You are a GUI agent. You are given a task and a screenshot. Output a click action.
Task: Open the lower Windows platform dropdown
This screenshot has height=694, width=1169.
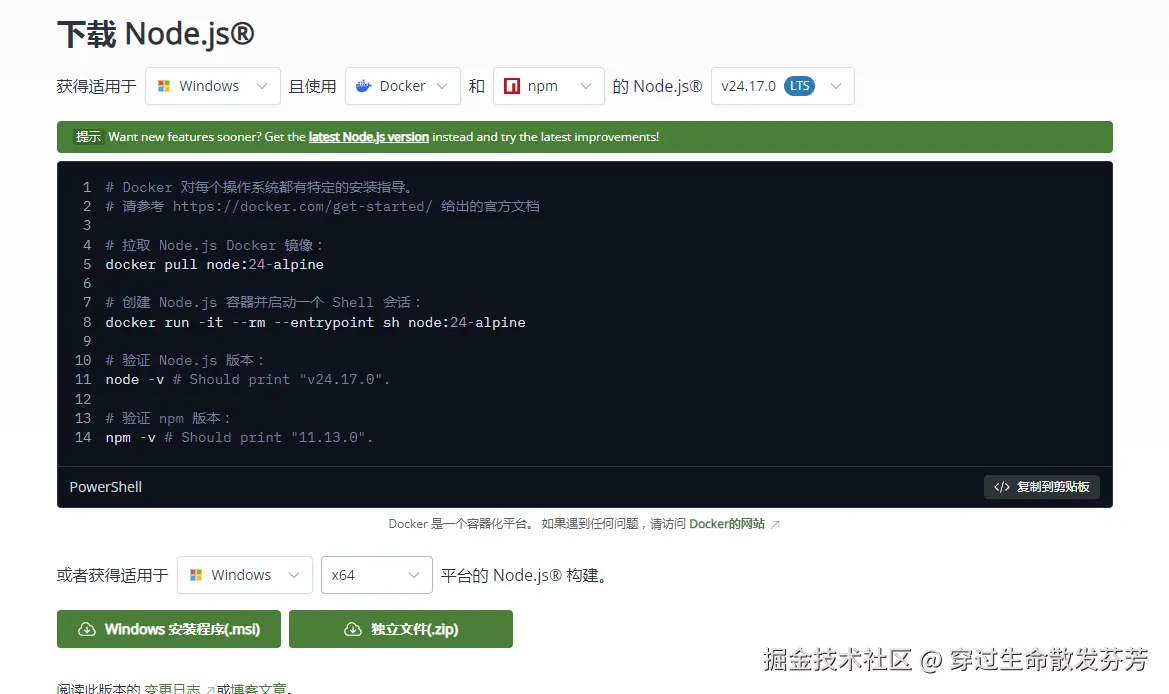click(x=245, y=575)
